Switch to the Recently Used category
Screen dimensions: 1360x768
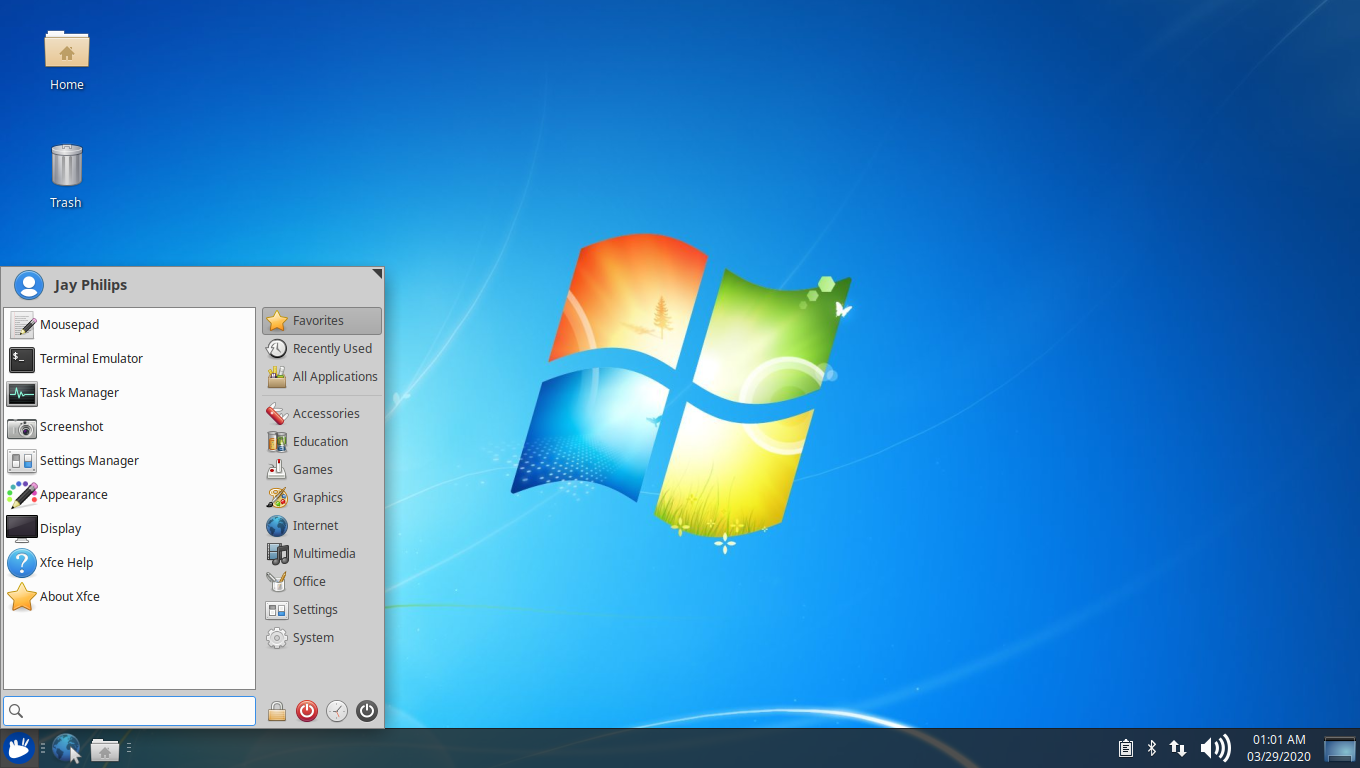coord(322,349)
